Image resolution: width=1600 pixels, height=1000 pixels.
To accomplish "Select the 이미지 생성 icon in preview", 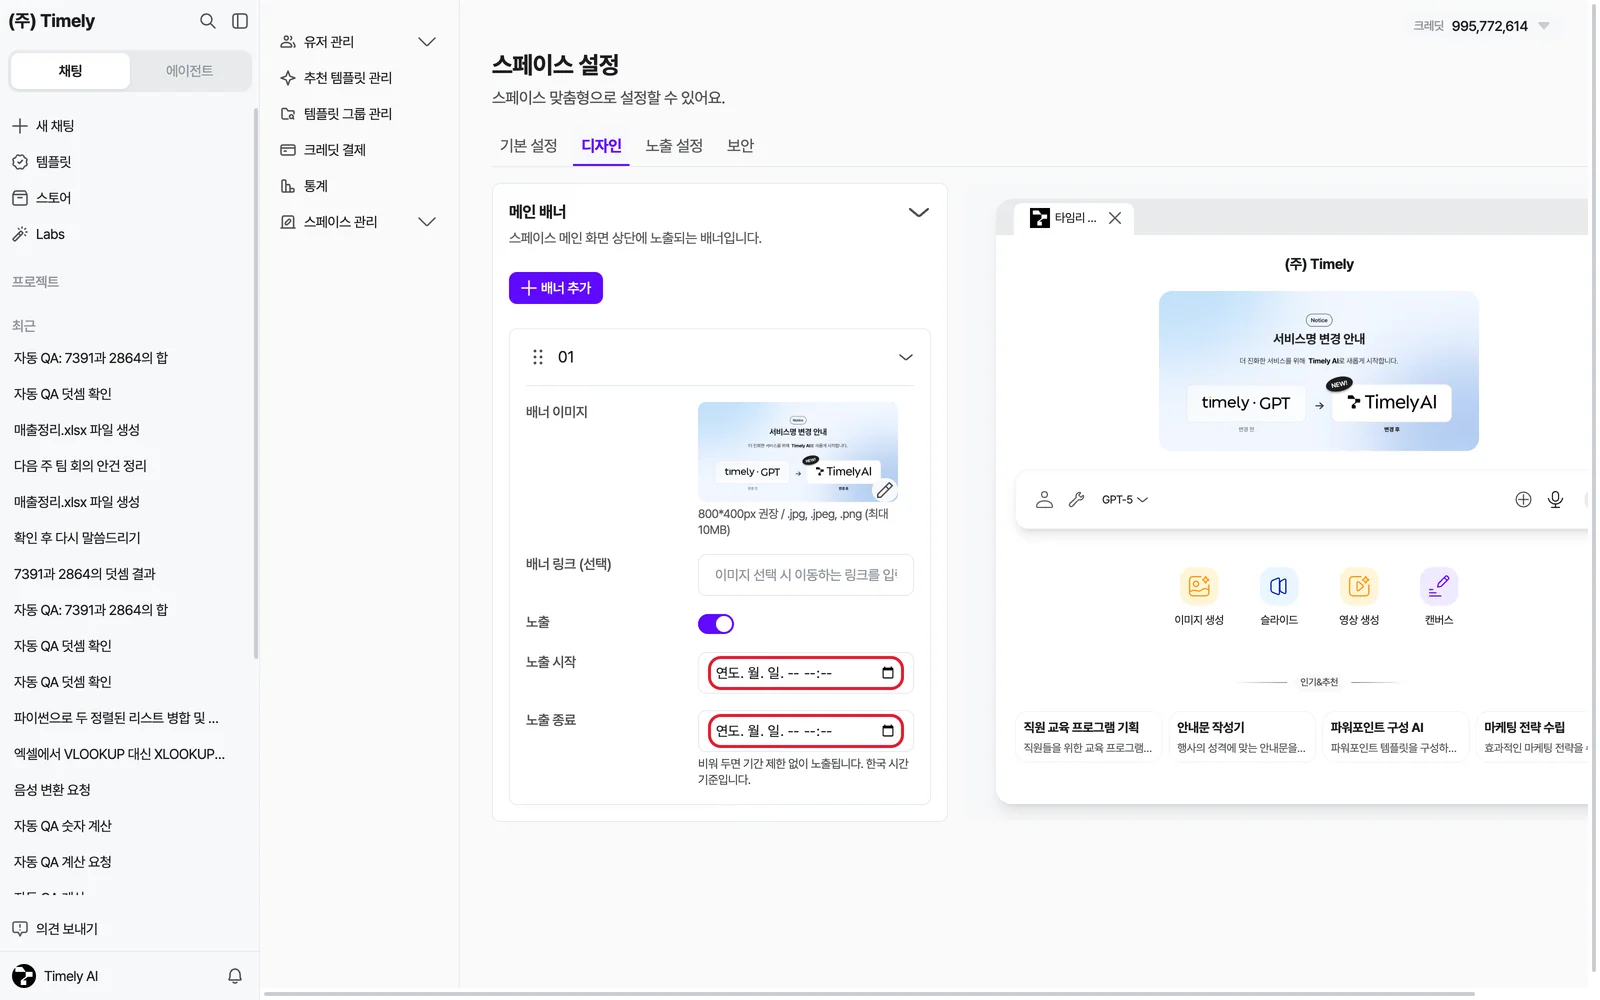I will click(1199, 586).
